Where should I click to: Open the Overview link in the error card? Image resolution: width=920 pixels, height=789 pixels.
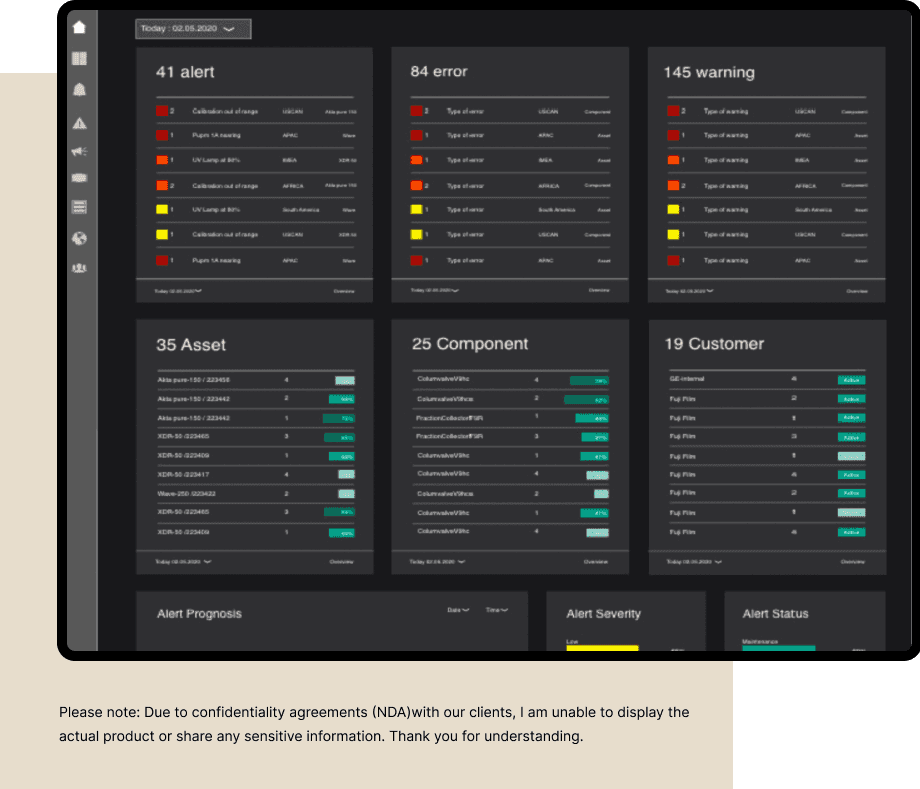[x=599, y=290]
